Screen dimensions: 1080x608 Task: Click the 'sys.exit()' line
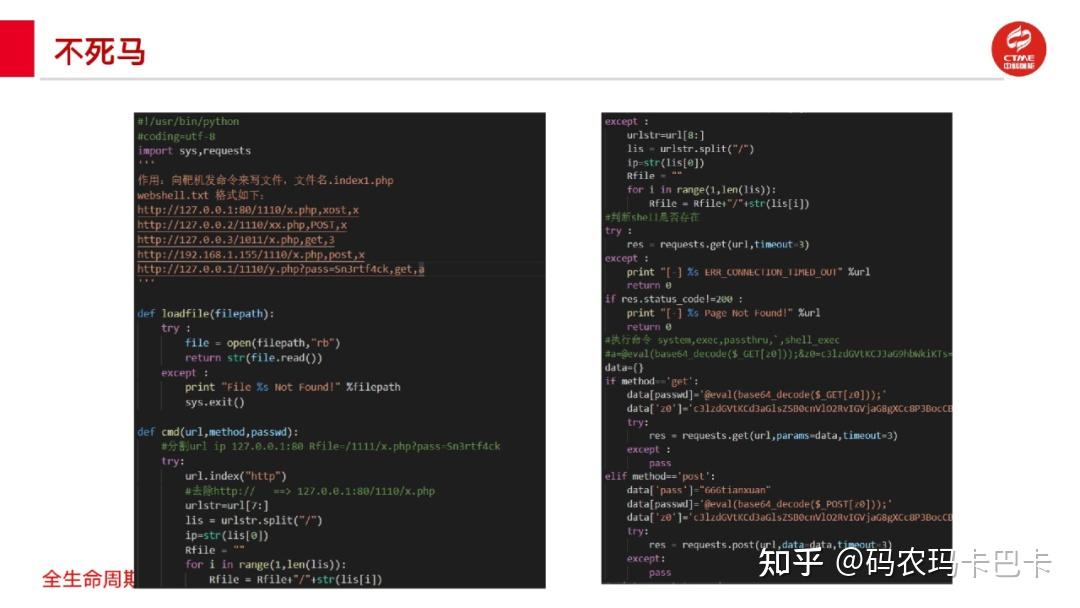pos(214,402)
